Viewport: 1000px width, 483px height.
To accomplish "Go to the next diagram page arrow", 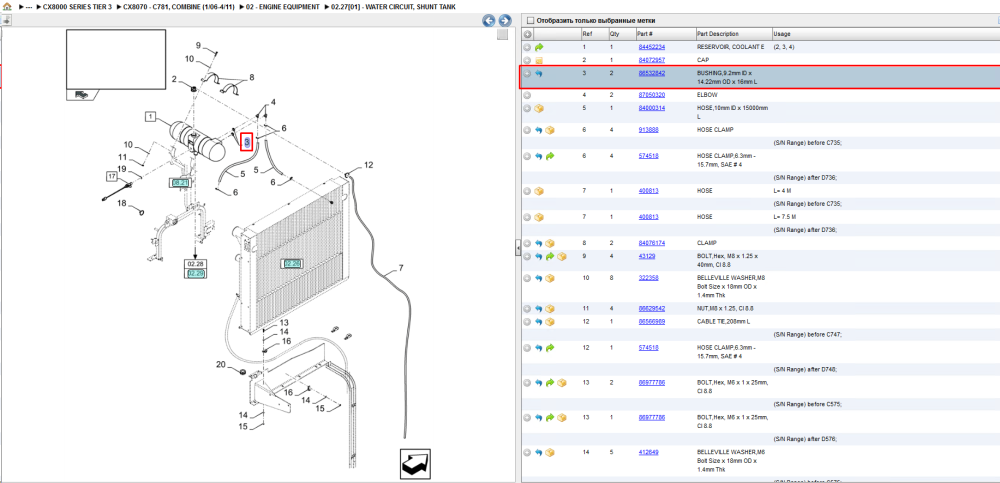I will tap(504, 20).
